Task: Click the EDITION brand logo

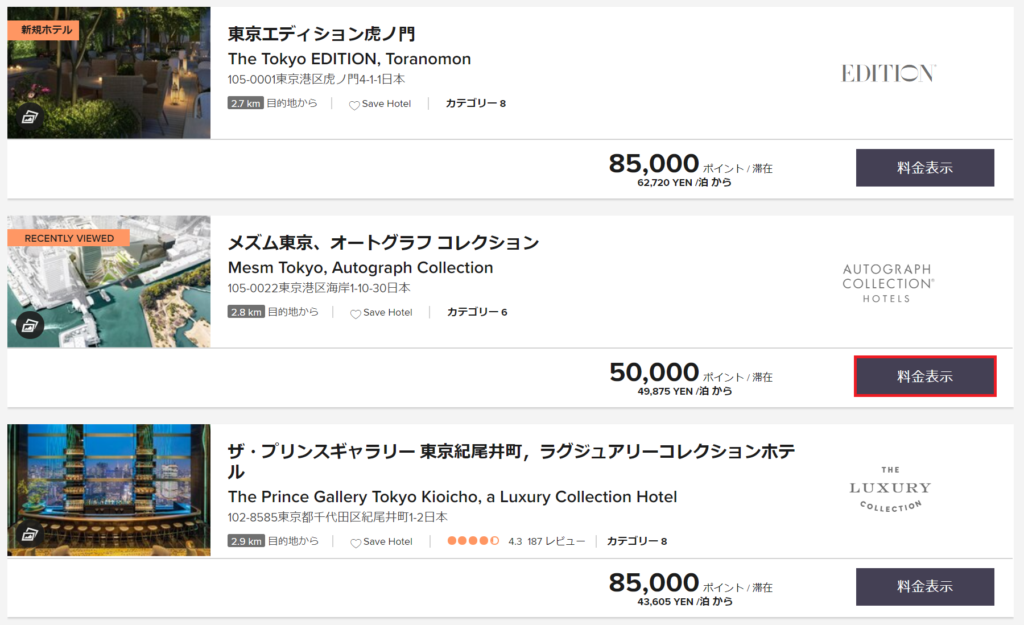Action: (x=888, y=73)
